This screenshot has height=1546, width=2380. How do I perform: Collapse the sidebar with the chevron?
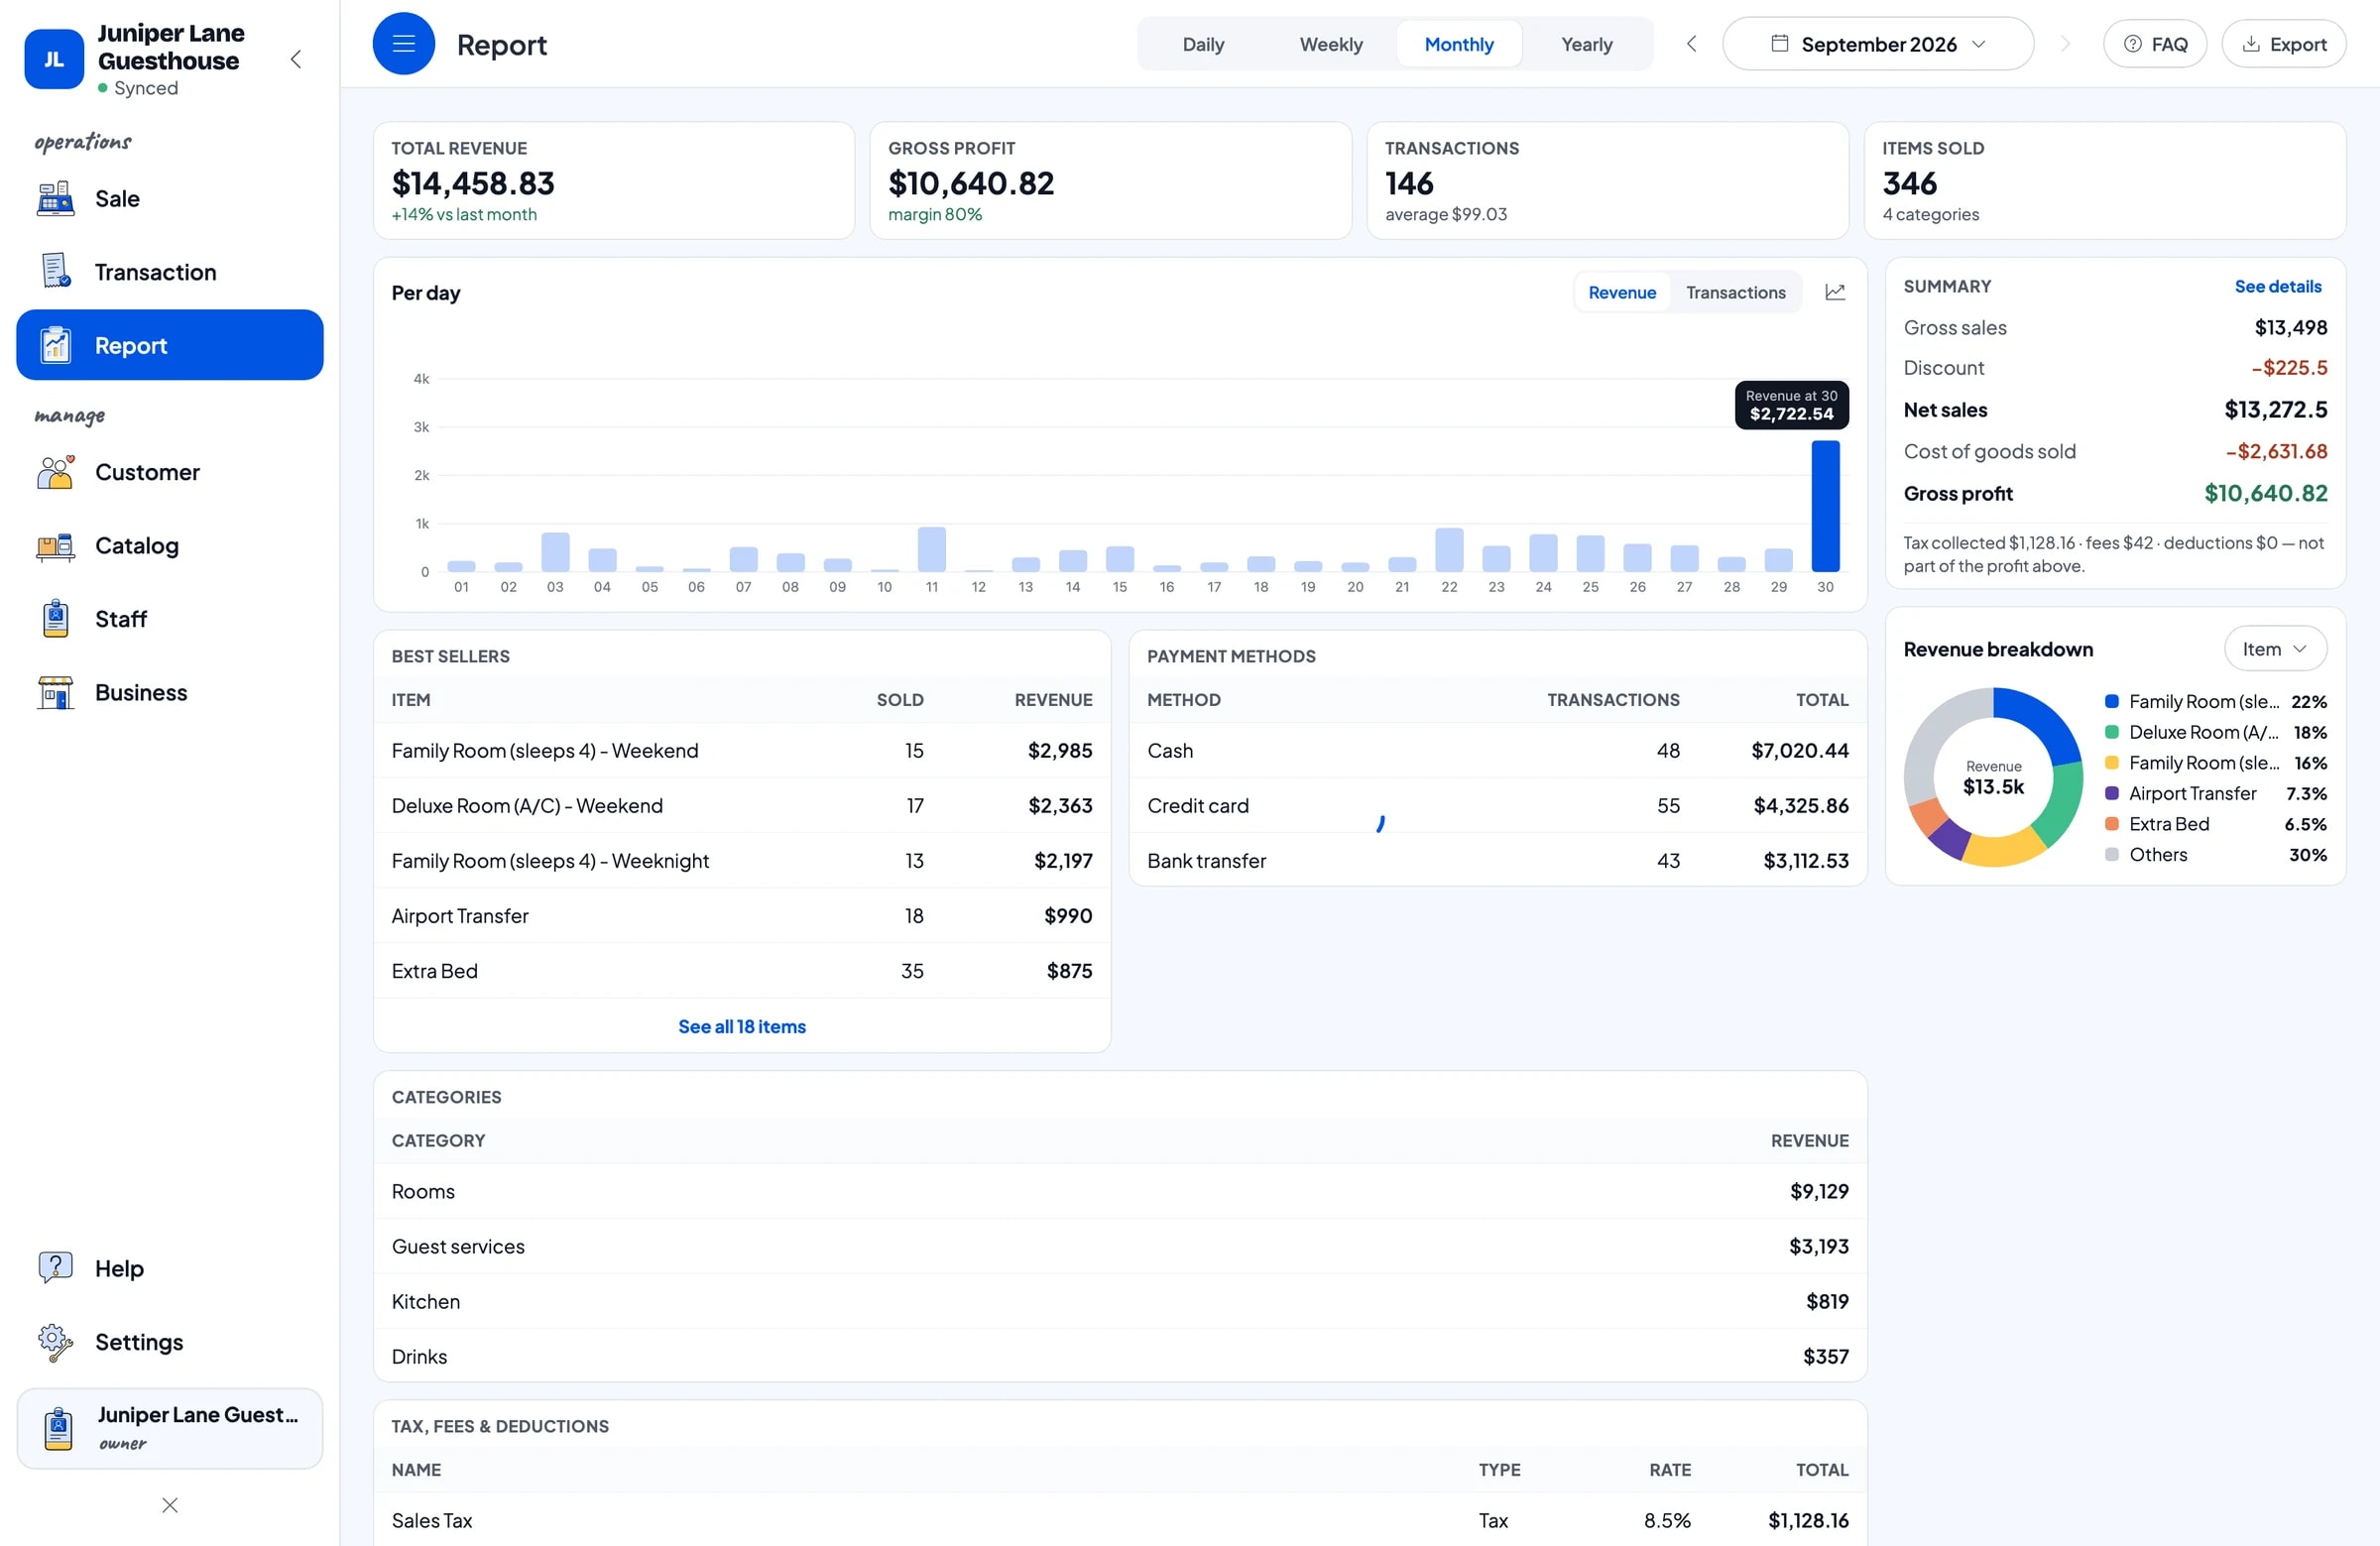point(296,59)
